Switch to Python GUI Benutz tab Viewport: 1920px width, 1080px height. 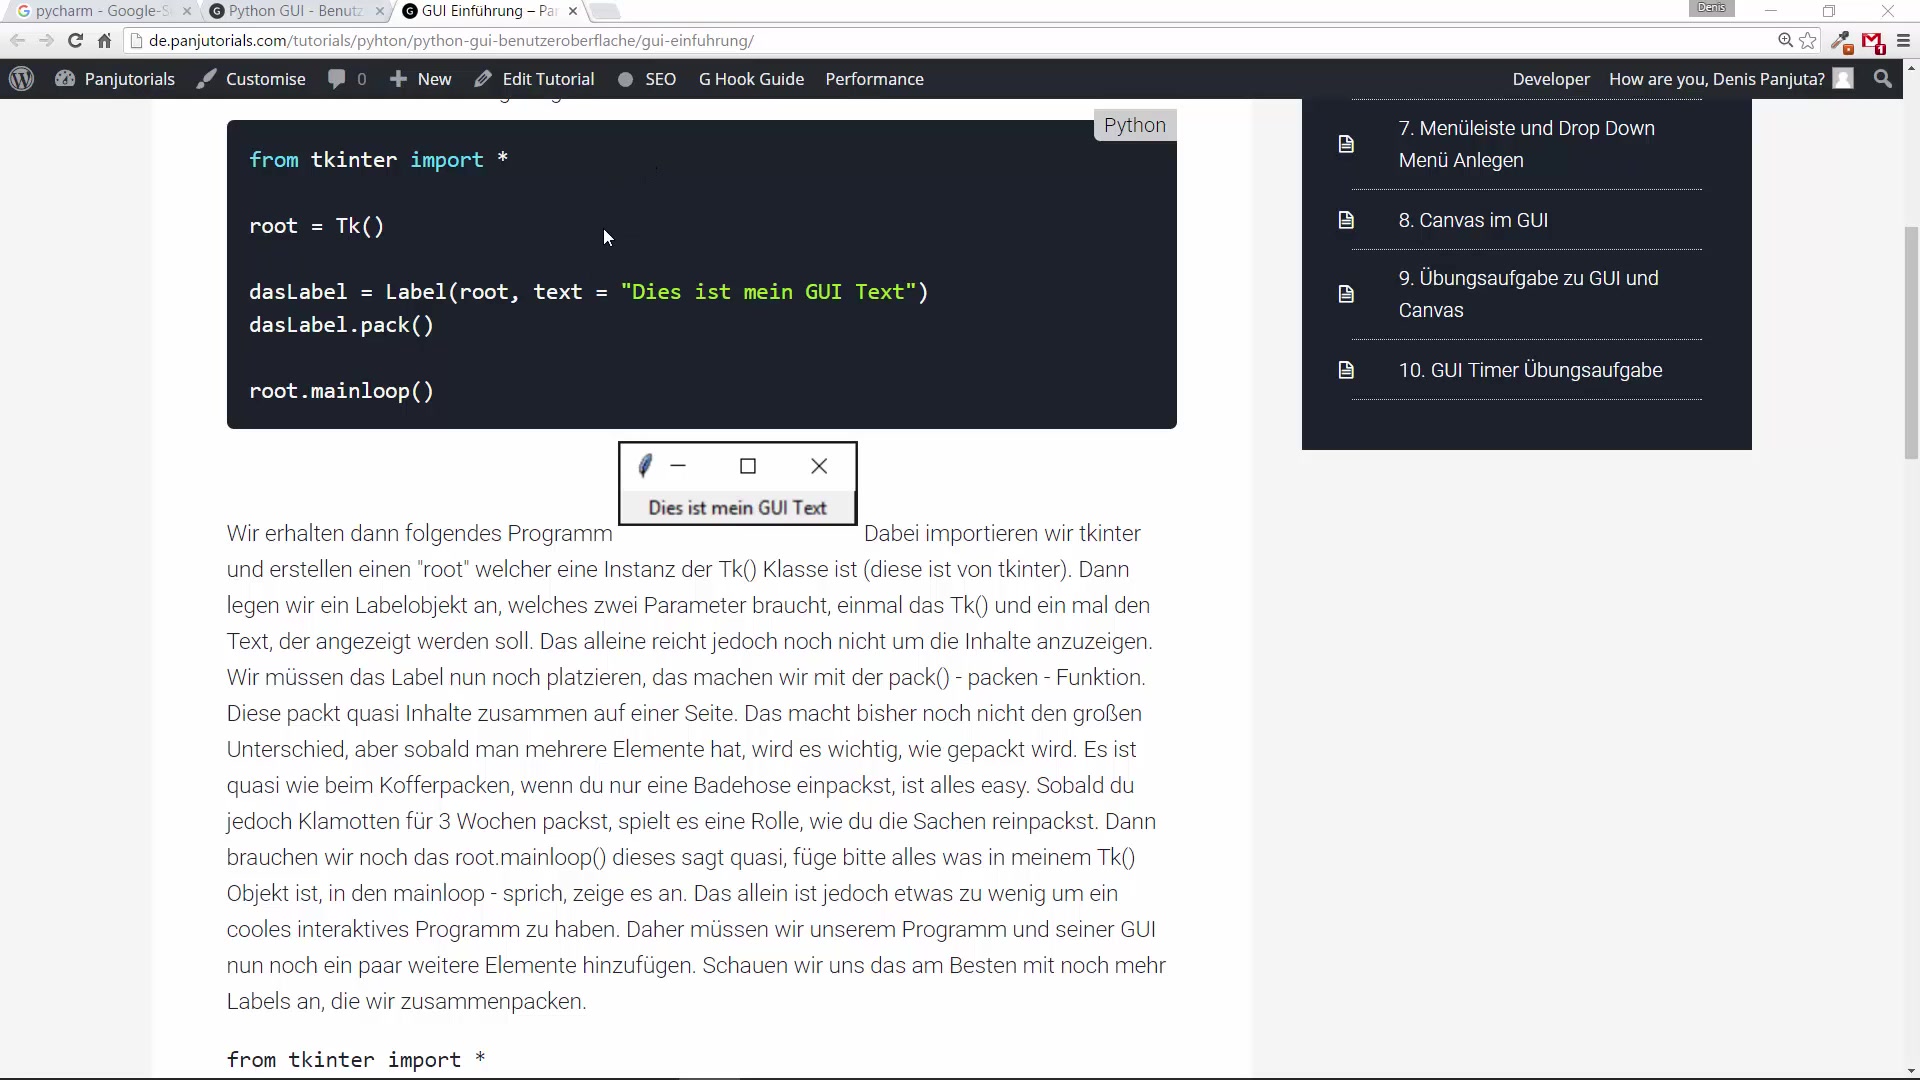tap(294, 11)
